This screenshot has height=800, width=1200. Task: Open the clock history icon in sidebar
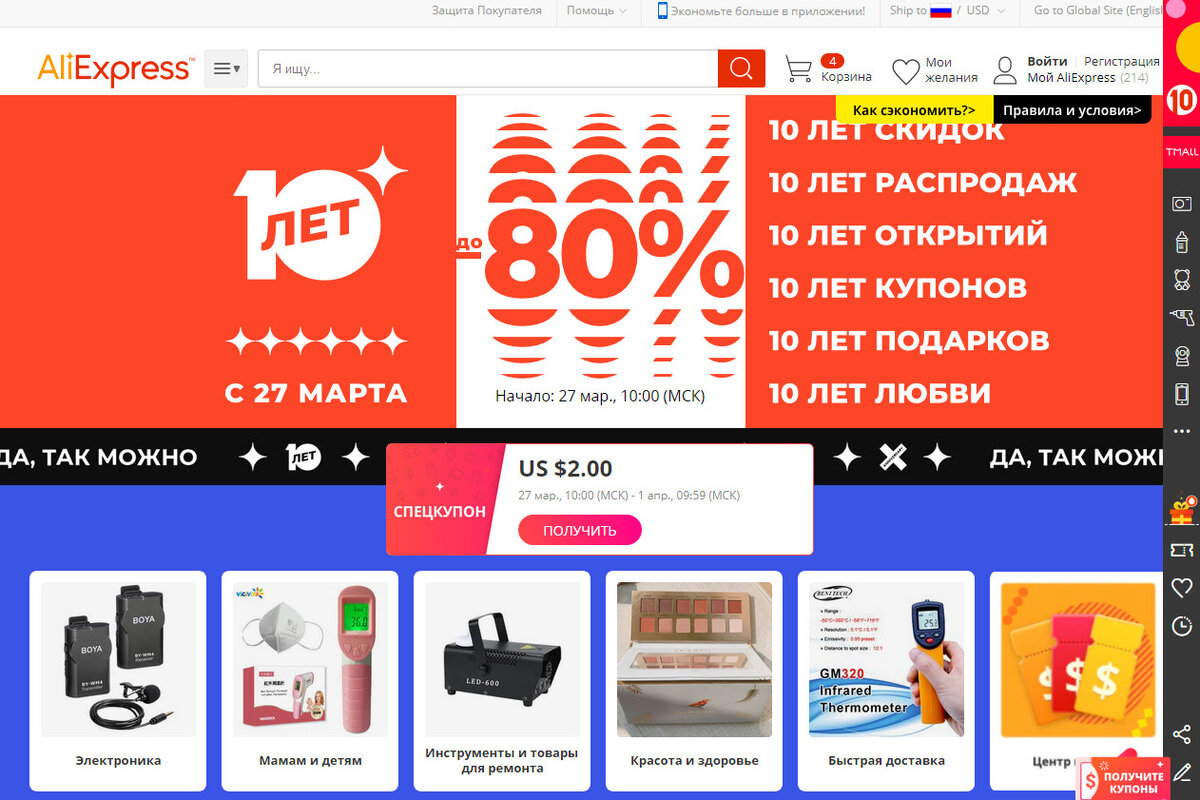tap(1182, 626)
